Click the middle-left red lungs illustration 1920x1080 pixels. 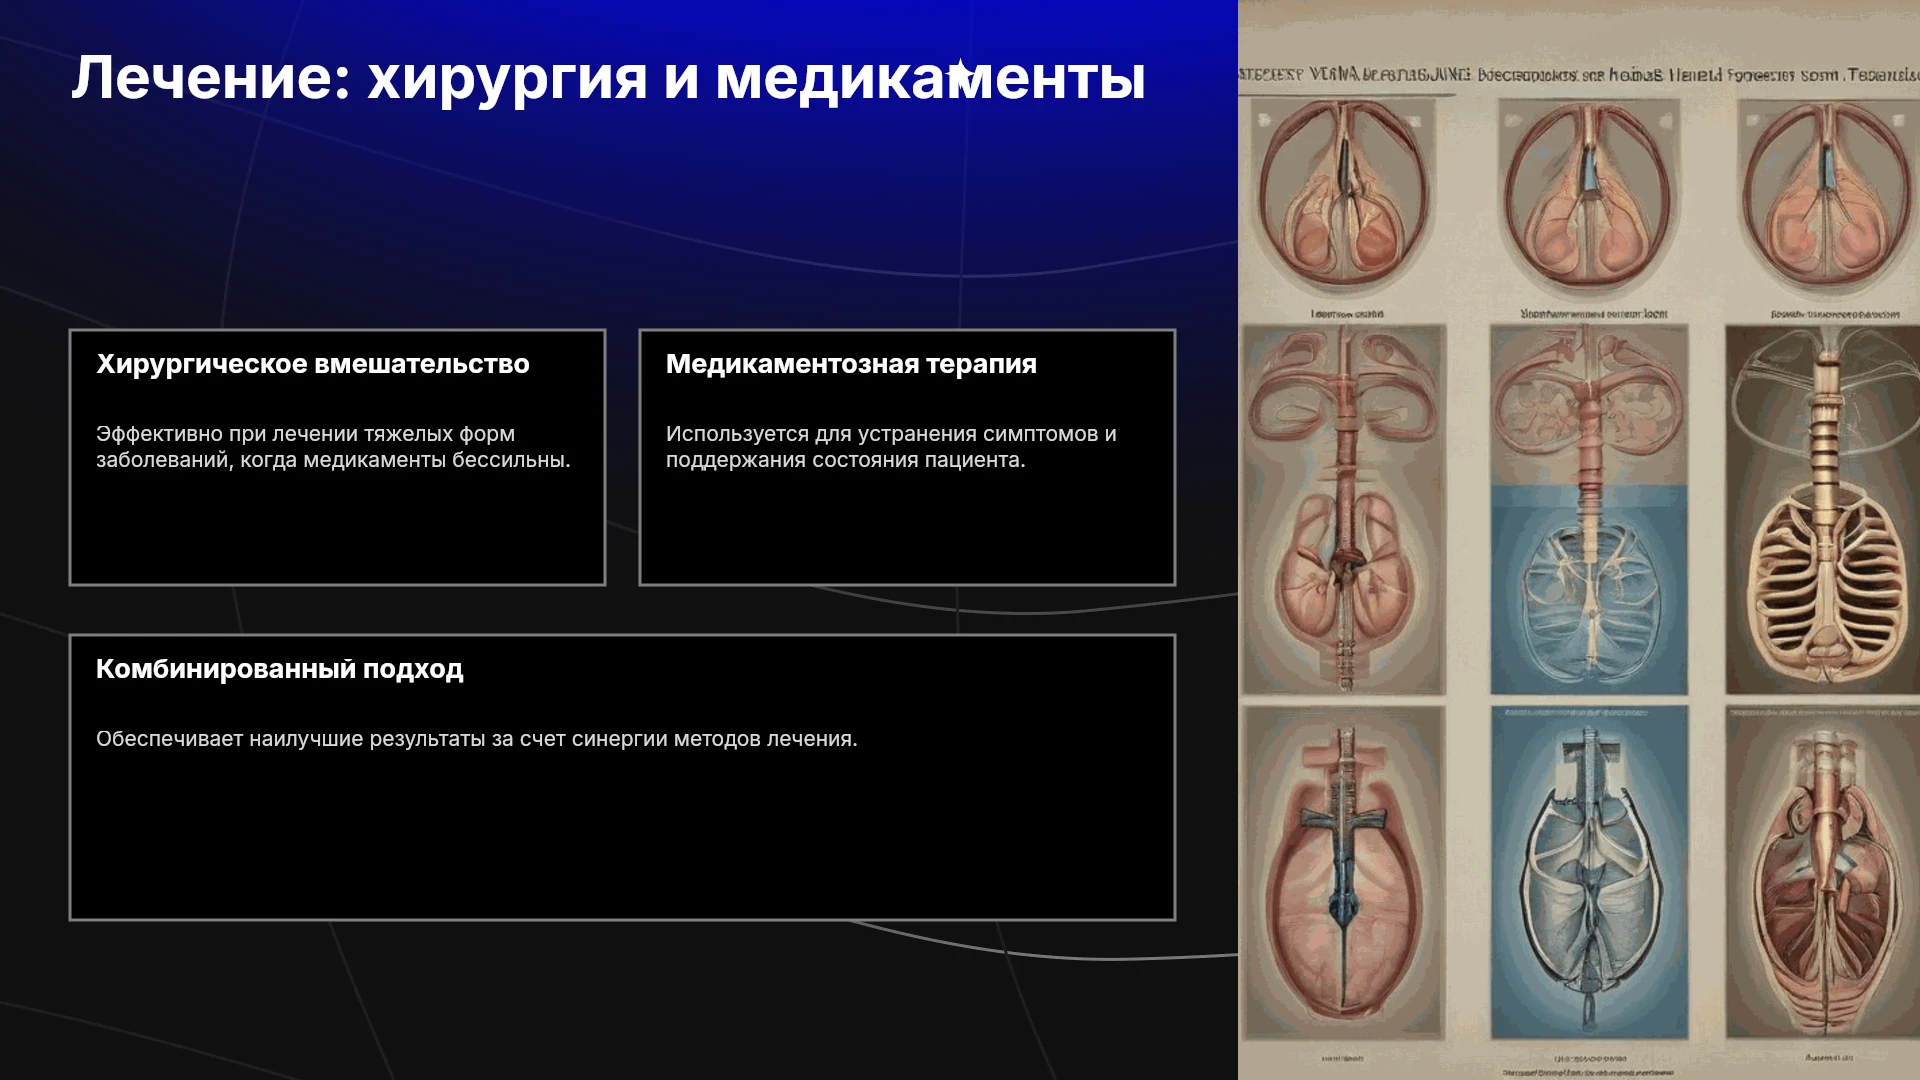point(1343,510)
